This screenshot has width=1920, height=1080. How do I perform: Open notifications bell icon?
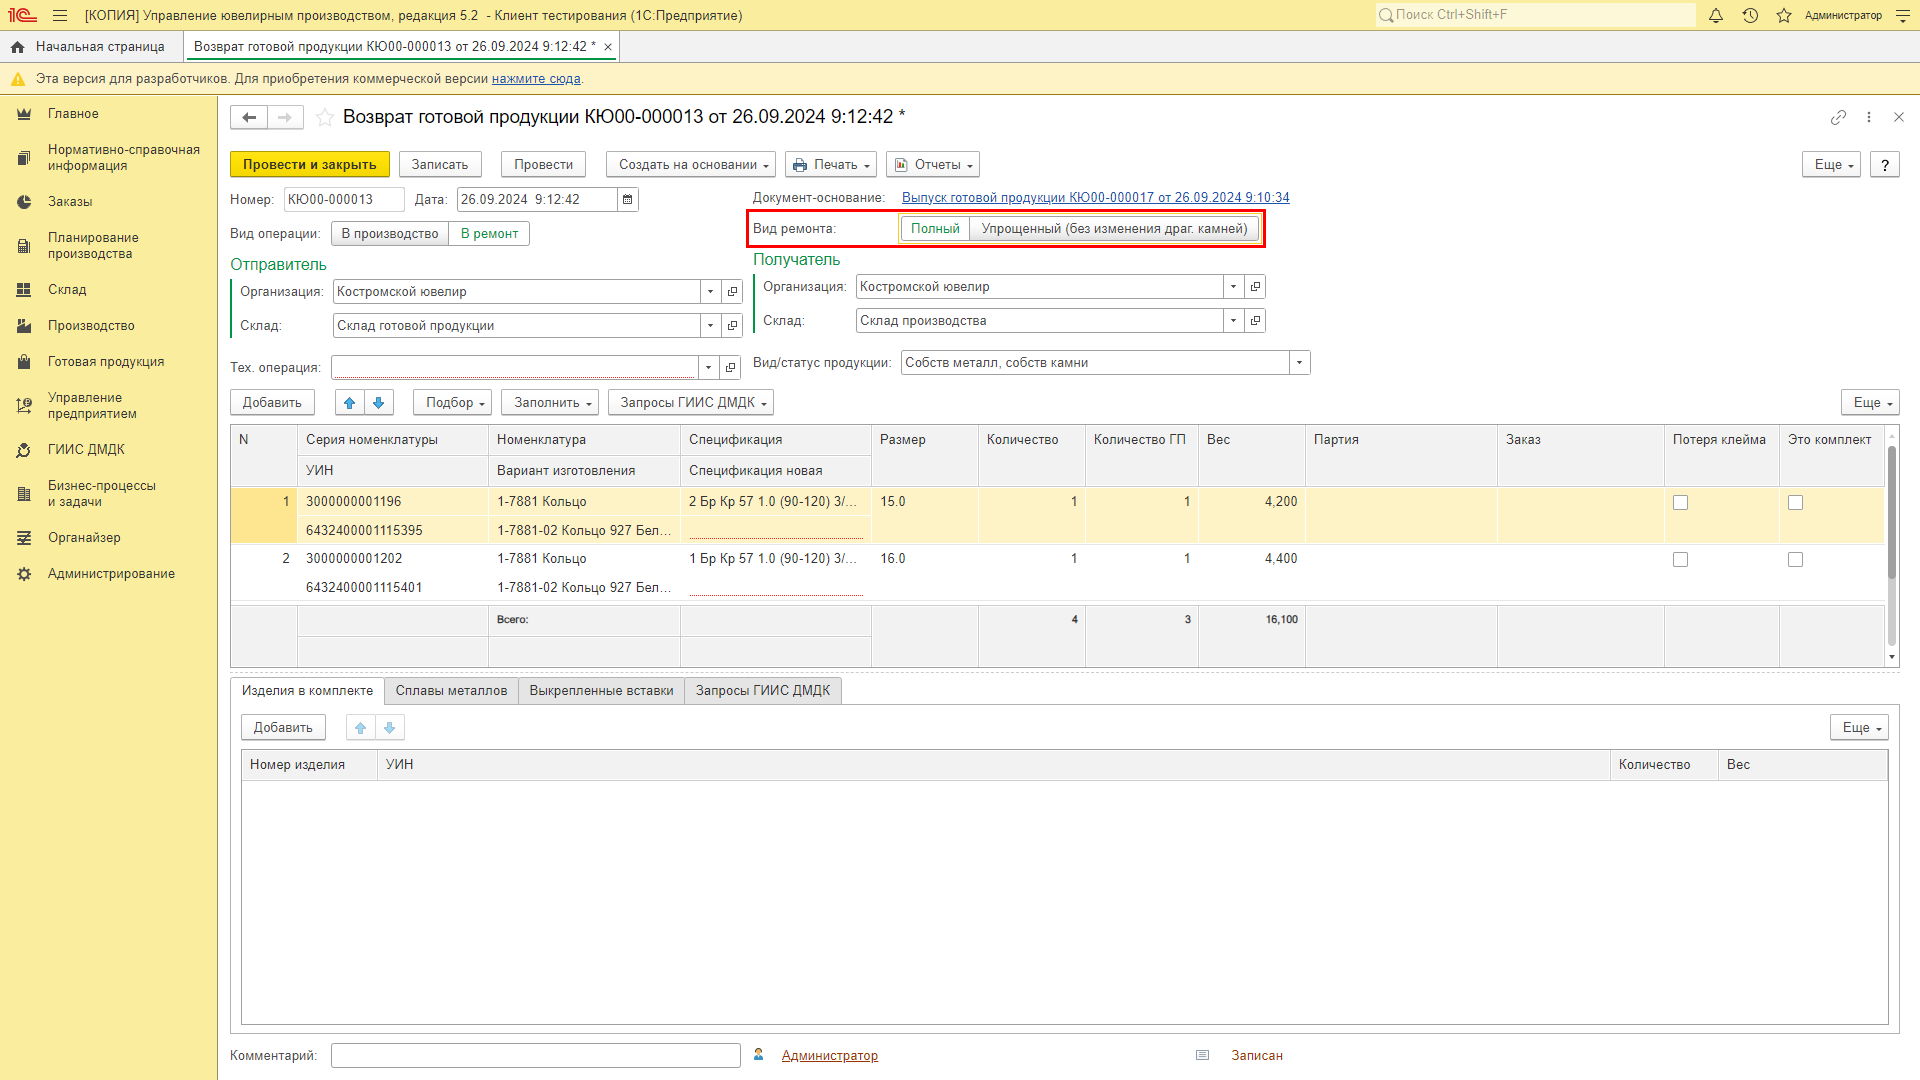tap(1716, 15)
